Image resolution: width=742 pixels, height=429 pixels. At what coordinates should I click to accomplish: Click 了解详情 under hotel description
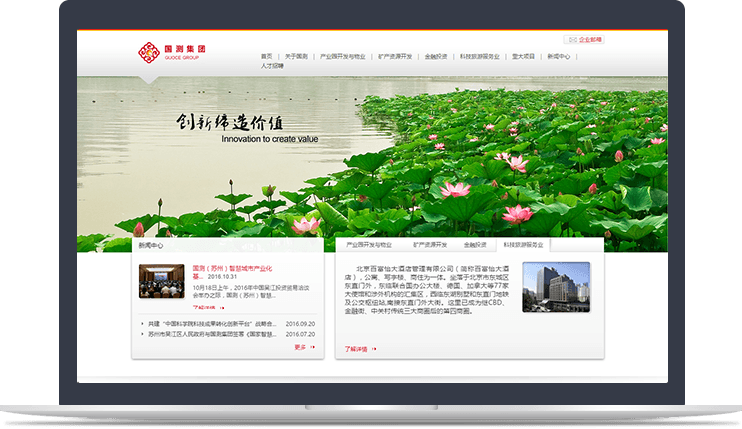[x=360, y=349]
